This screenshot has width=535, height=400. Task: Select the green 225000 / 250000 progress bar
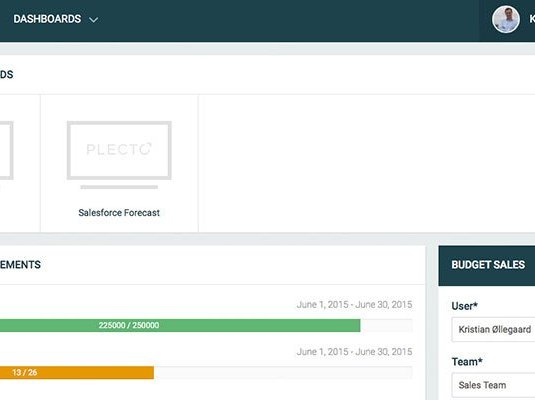[x=180, y=325]
